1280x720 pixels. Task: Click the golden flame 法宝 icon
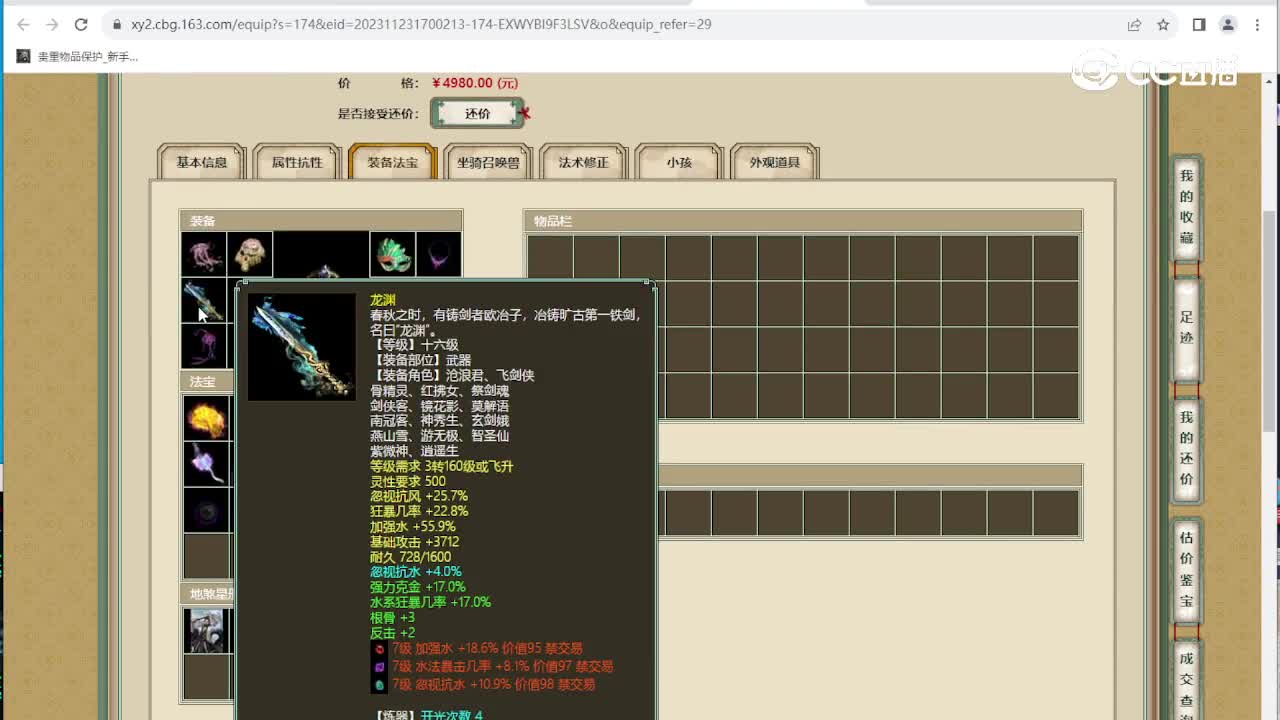[x=207, y=417]
